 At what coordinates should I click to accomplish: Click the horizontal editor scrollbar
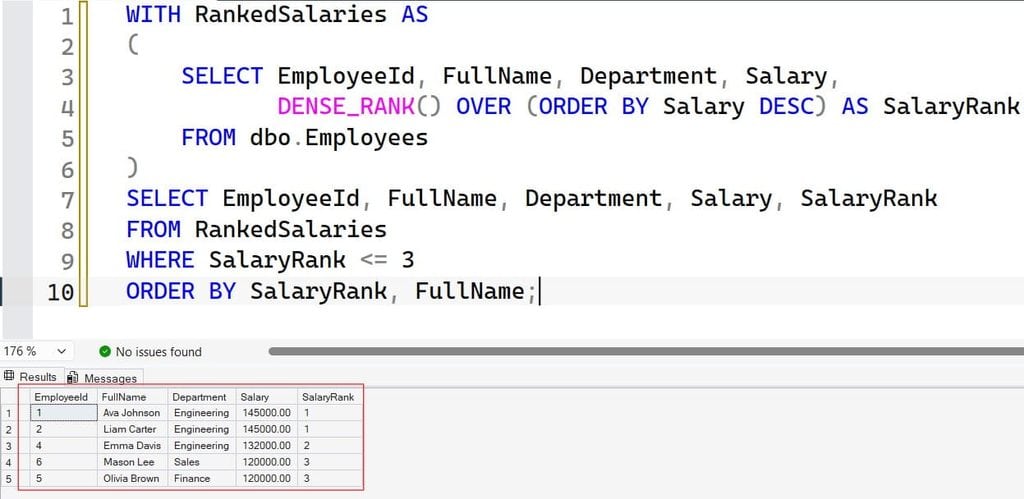tap(646, 351)
